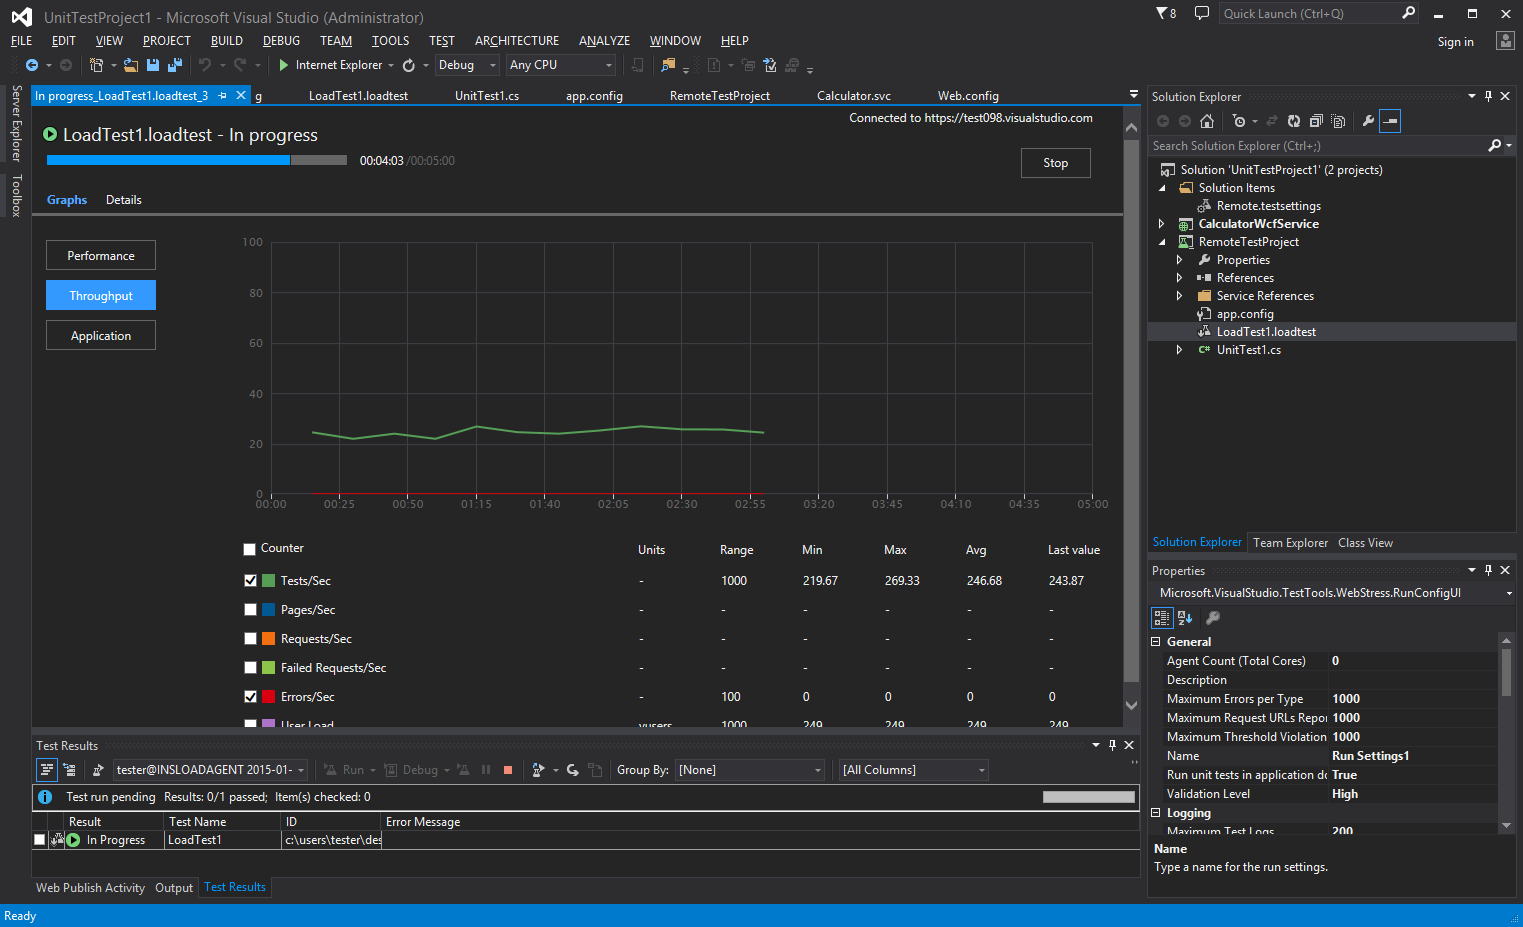This screenshot has height=927, width=1523.
Task: Open the Any CPU platform dropdown
Action: tap(561, 65)
